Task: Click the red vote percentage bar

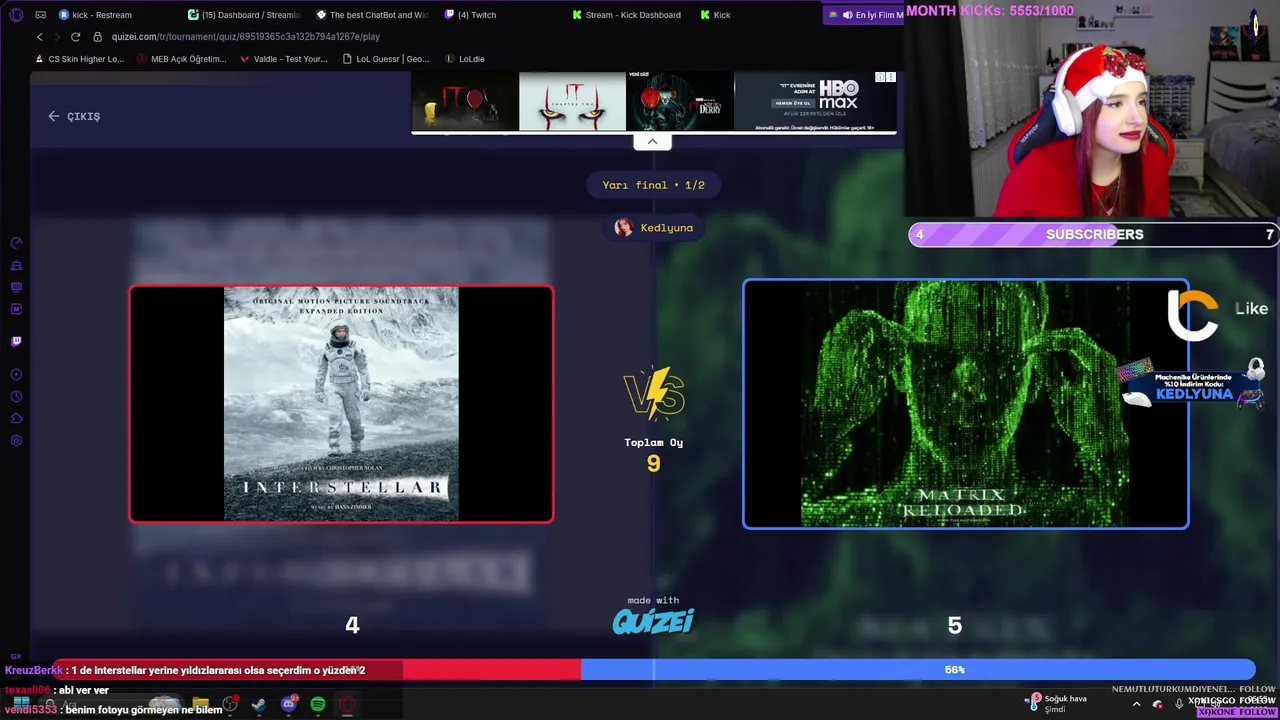Action: (317, 669)
